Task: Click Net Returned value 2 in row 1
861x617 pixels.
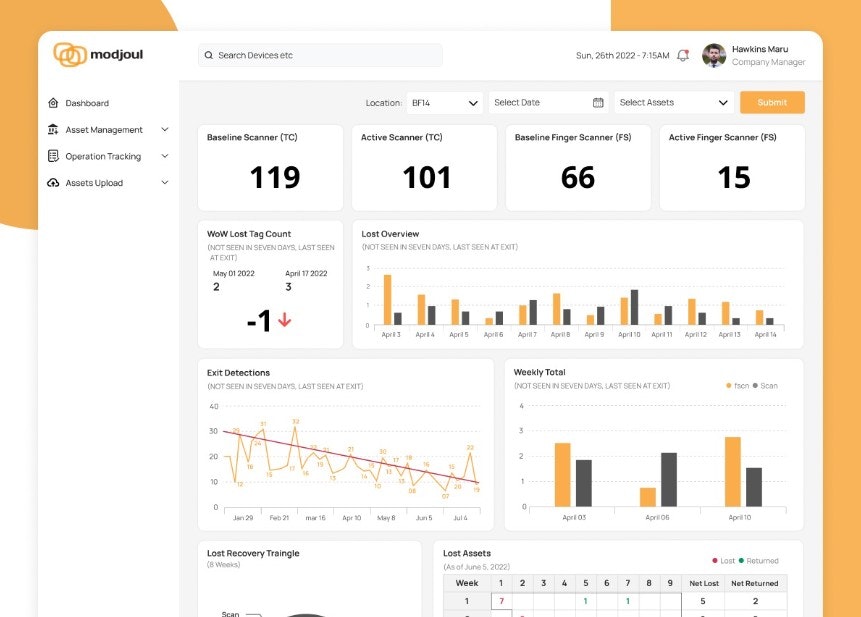Action: click(x=756, y=601)
